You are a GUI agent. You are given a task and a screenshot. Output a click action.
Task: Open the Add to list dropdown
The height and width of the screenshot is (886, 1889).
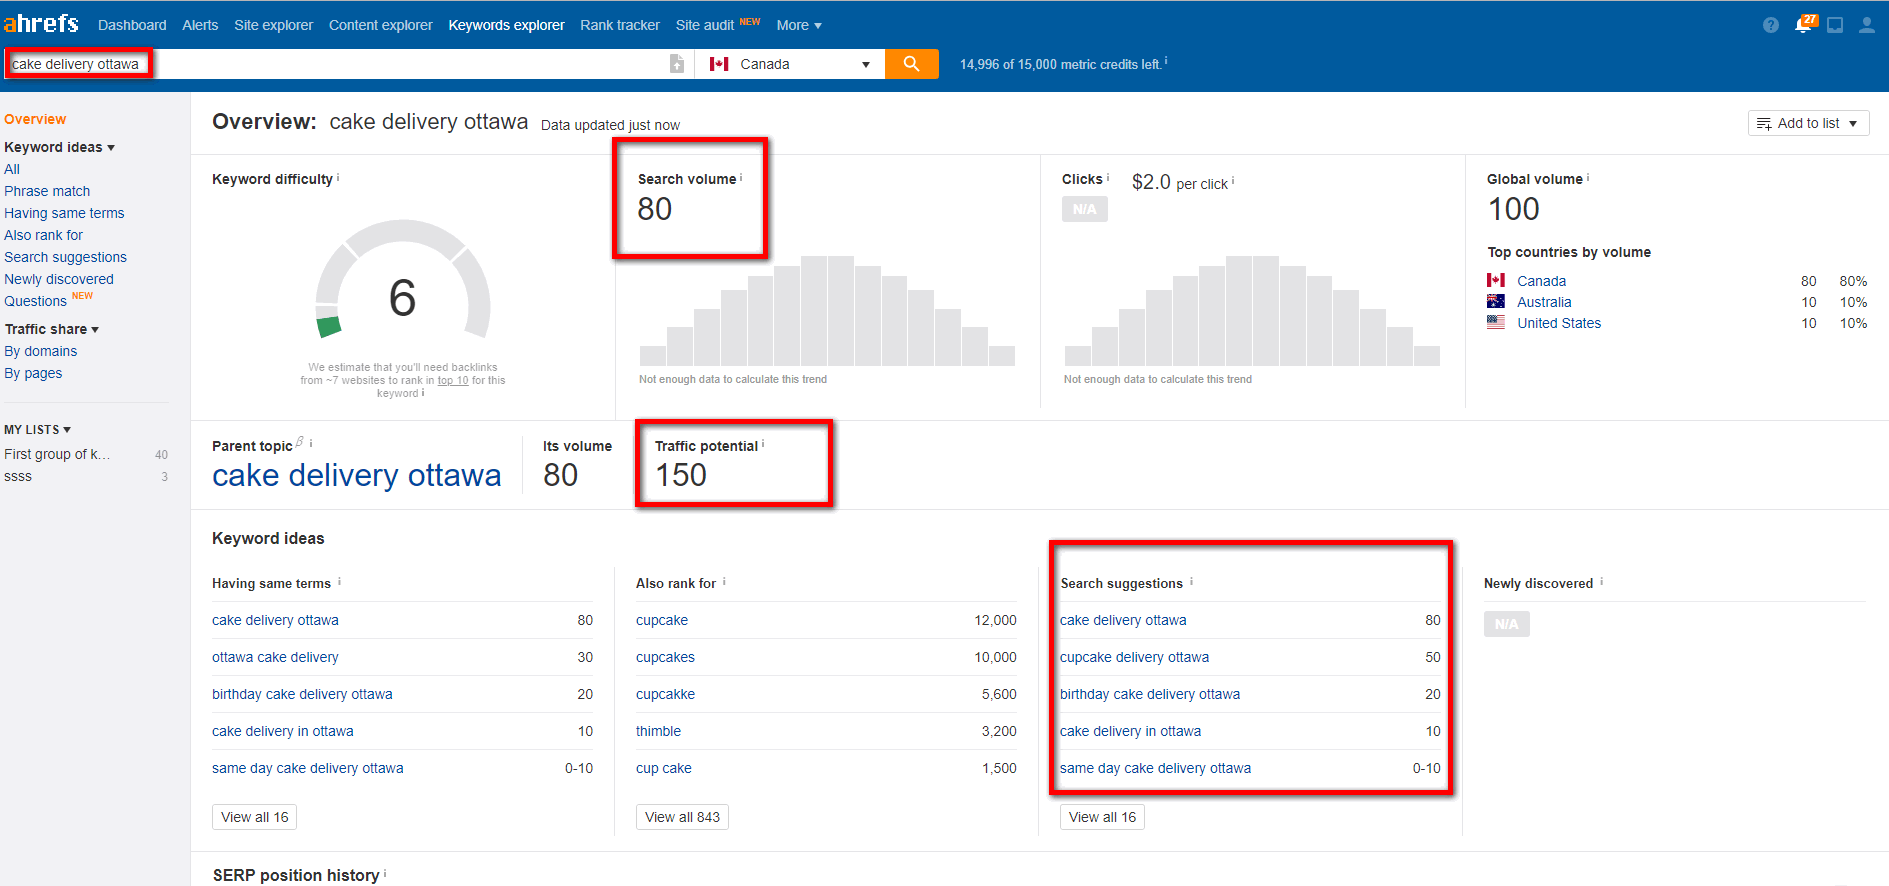click(x=1808, y=123)
